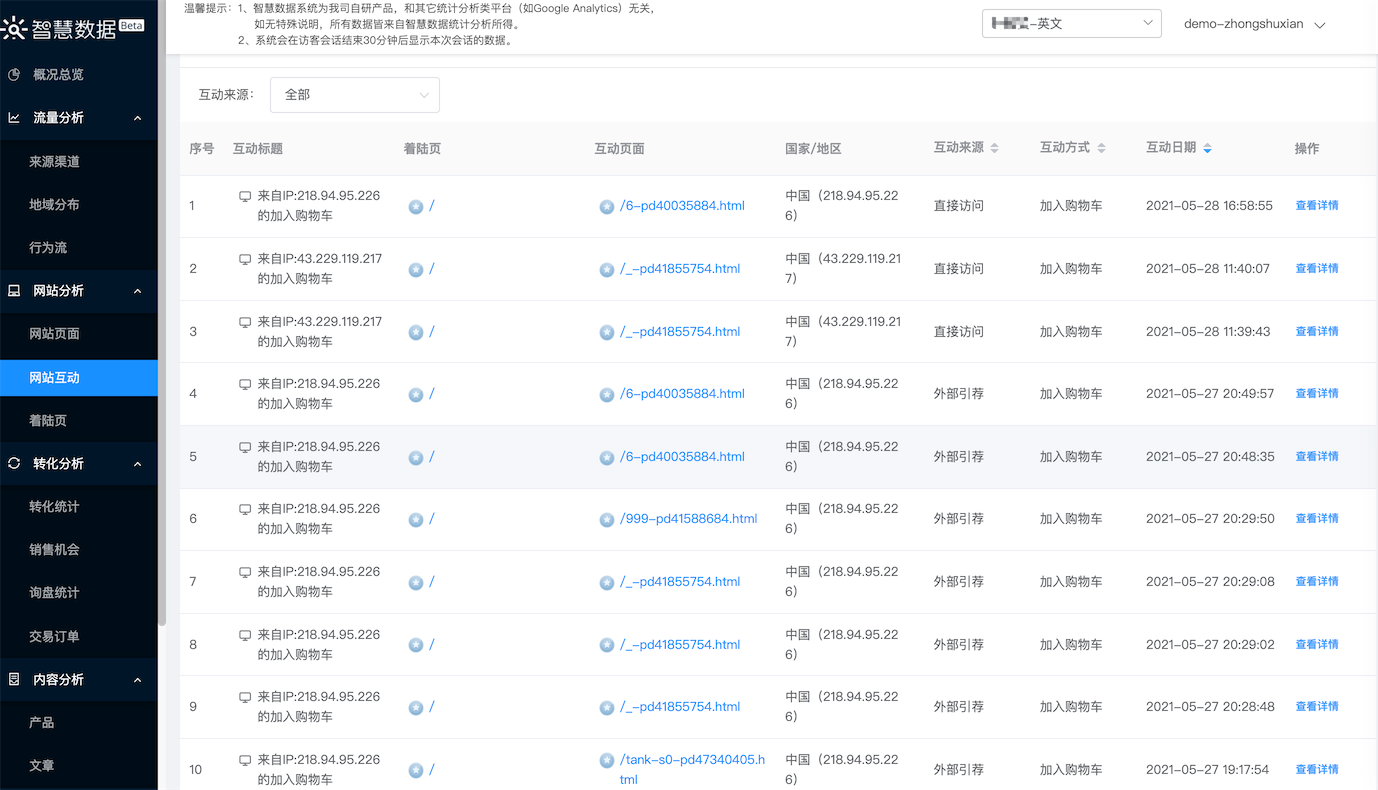This screenshot has width=1378, height=790.
Task: Expand the demo-zhongshuxian account menu
Action: [1254, 24]
